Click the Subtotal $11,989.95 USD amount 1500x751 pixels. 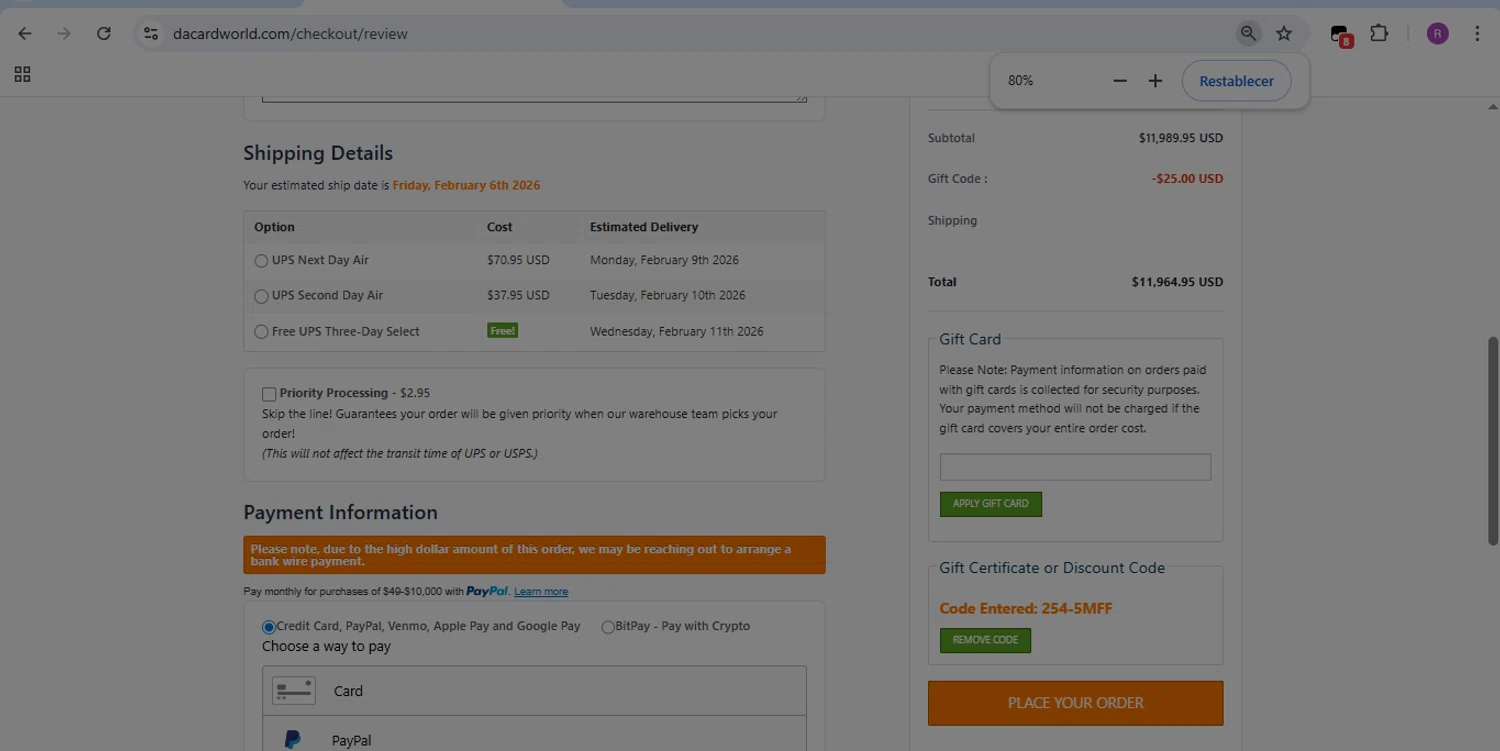pyautogui.click(x=1180, y=138)
